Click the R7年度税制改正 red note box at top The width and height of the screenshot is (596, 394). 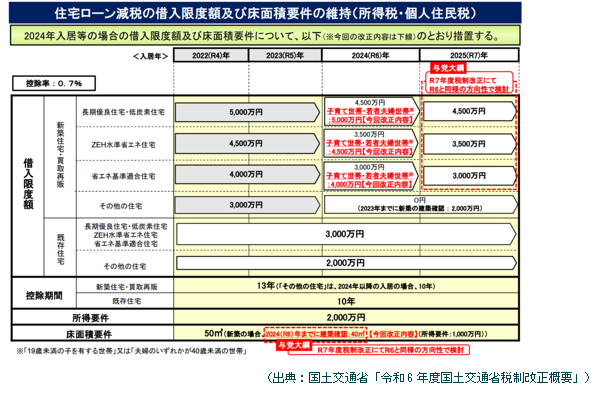469,84
